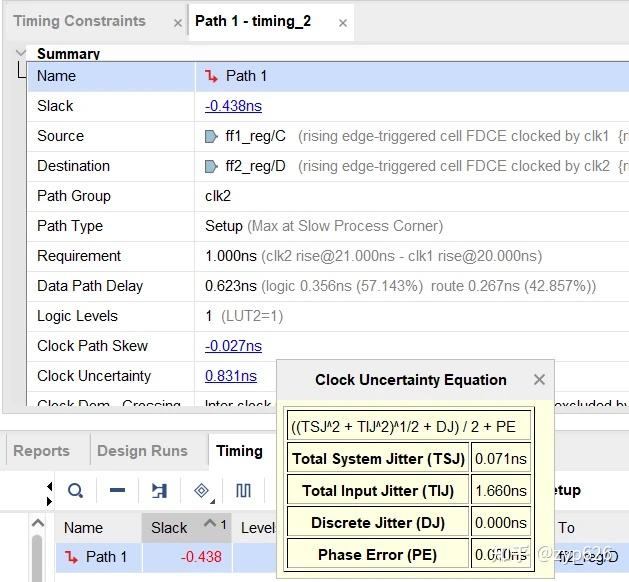Open the -0.438ns slack link
The height and width of the screenshot is (582, 629).
coord(233,106)
